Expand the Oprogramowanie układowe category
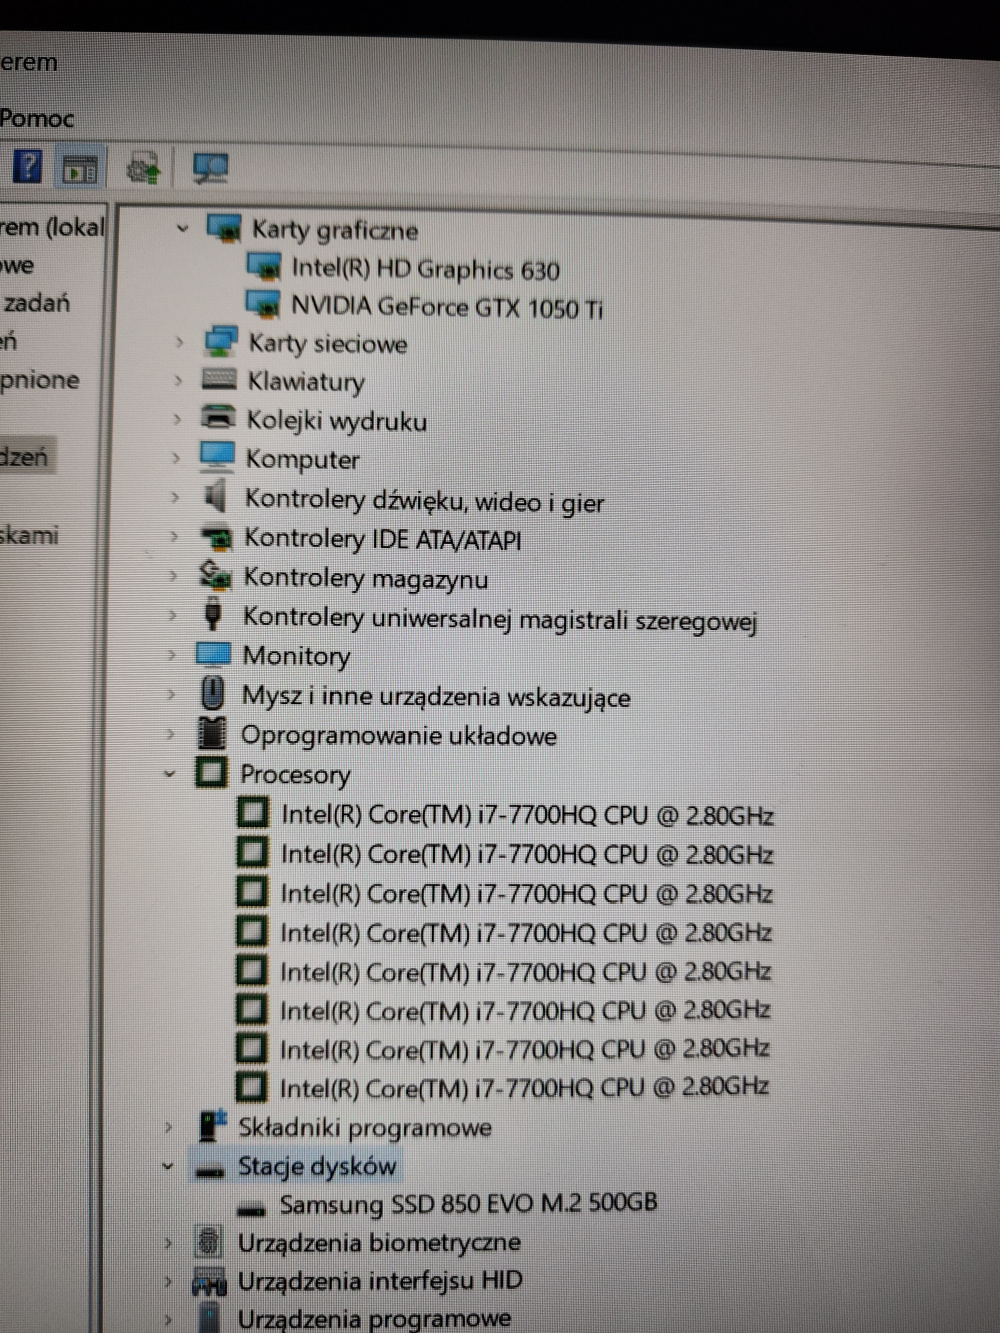 tap(170, 734)
